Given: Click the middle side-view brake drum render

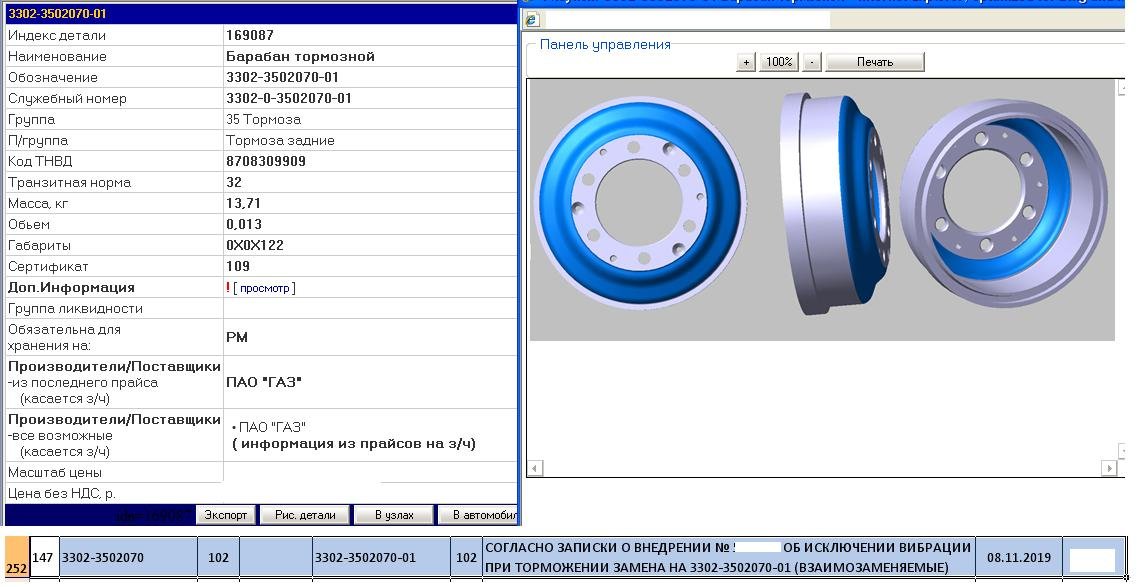Looking at the screenshot, I should [x=835, y=203].
